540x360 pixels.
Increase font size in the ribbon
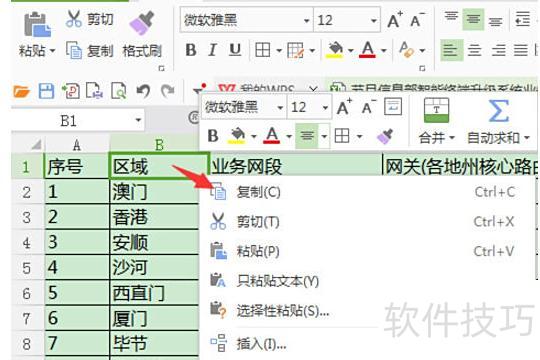[x=395, y=20]
